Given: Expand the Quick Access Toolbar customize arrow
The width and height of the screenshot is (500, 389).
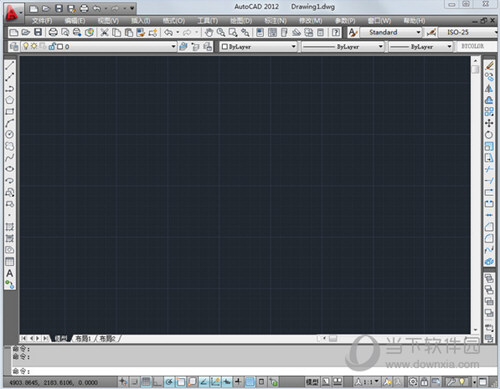Looking at the screenshot, I should click(132, 8).
